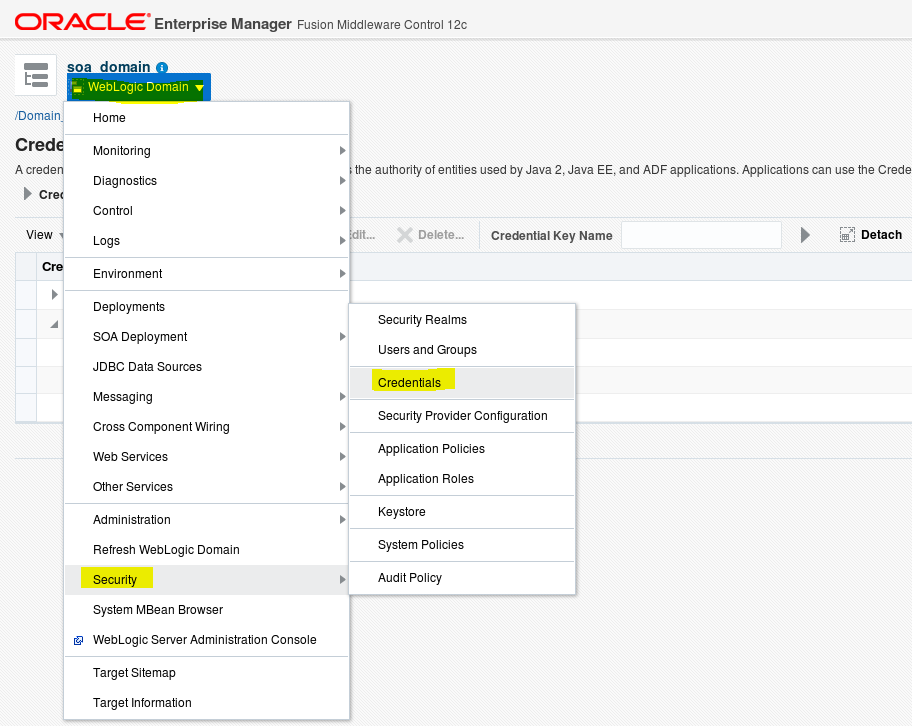Select Security Realms in the submenu
Screen dimensions: 912x726
[462, 320]
